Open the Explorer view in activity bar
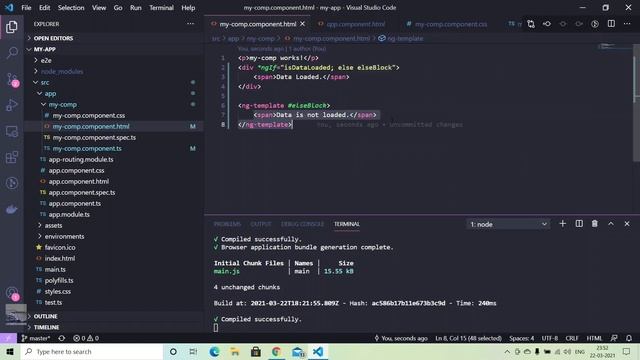The height and width of the screenshot is (360, 640). click(x=11, y=27)
